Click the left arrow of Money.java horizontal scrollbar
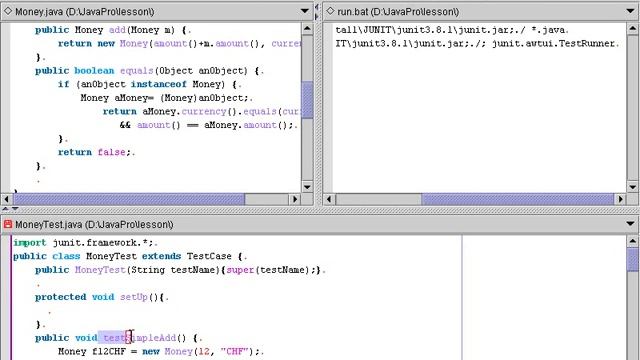 point(6,199)
